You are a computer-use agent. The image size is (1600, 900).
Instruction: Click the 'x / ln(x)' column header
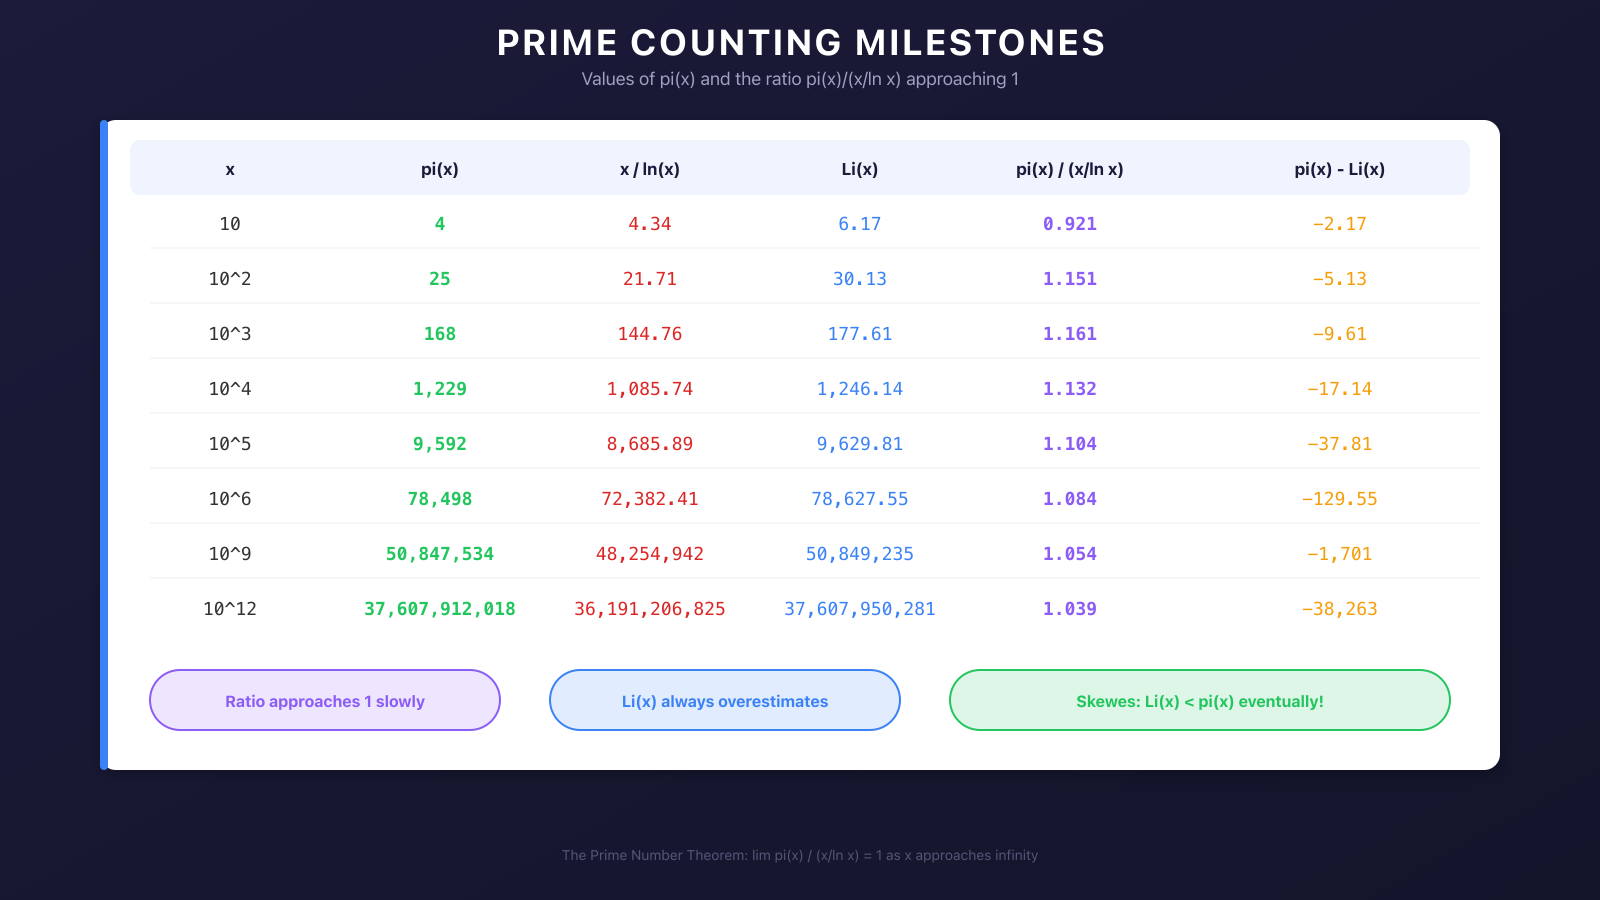(650, 169)
